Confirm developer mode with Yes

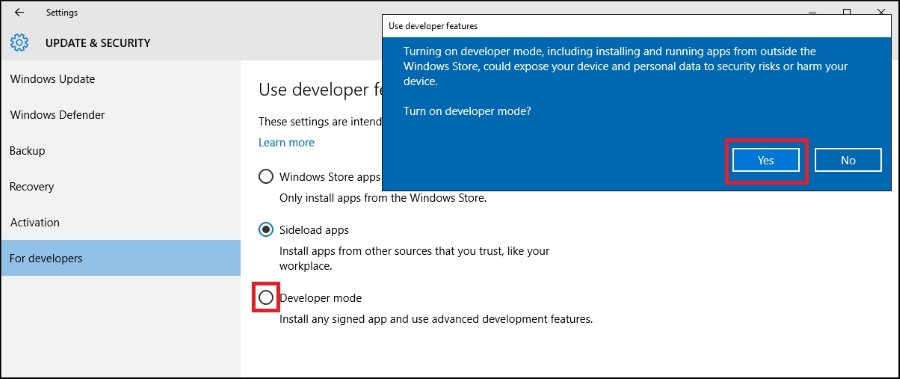[x=766, y=160]
